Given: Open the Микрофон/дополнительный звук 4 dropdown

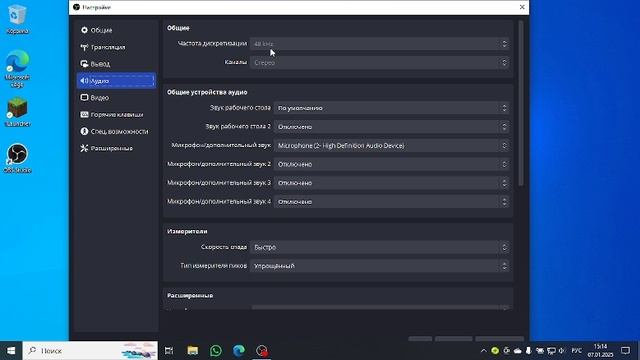Looking at the screenshot, I should tap(391, 202).
